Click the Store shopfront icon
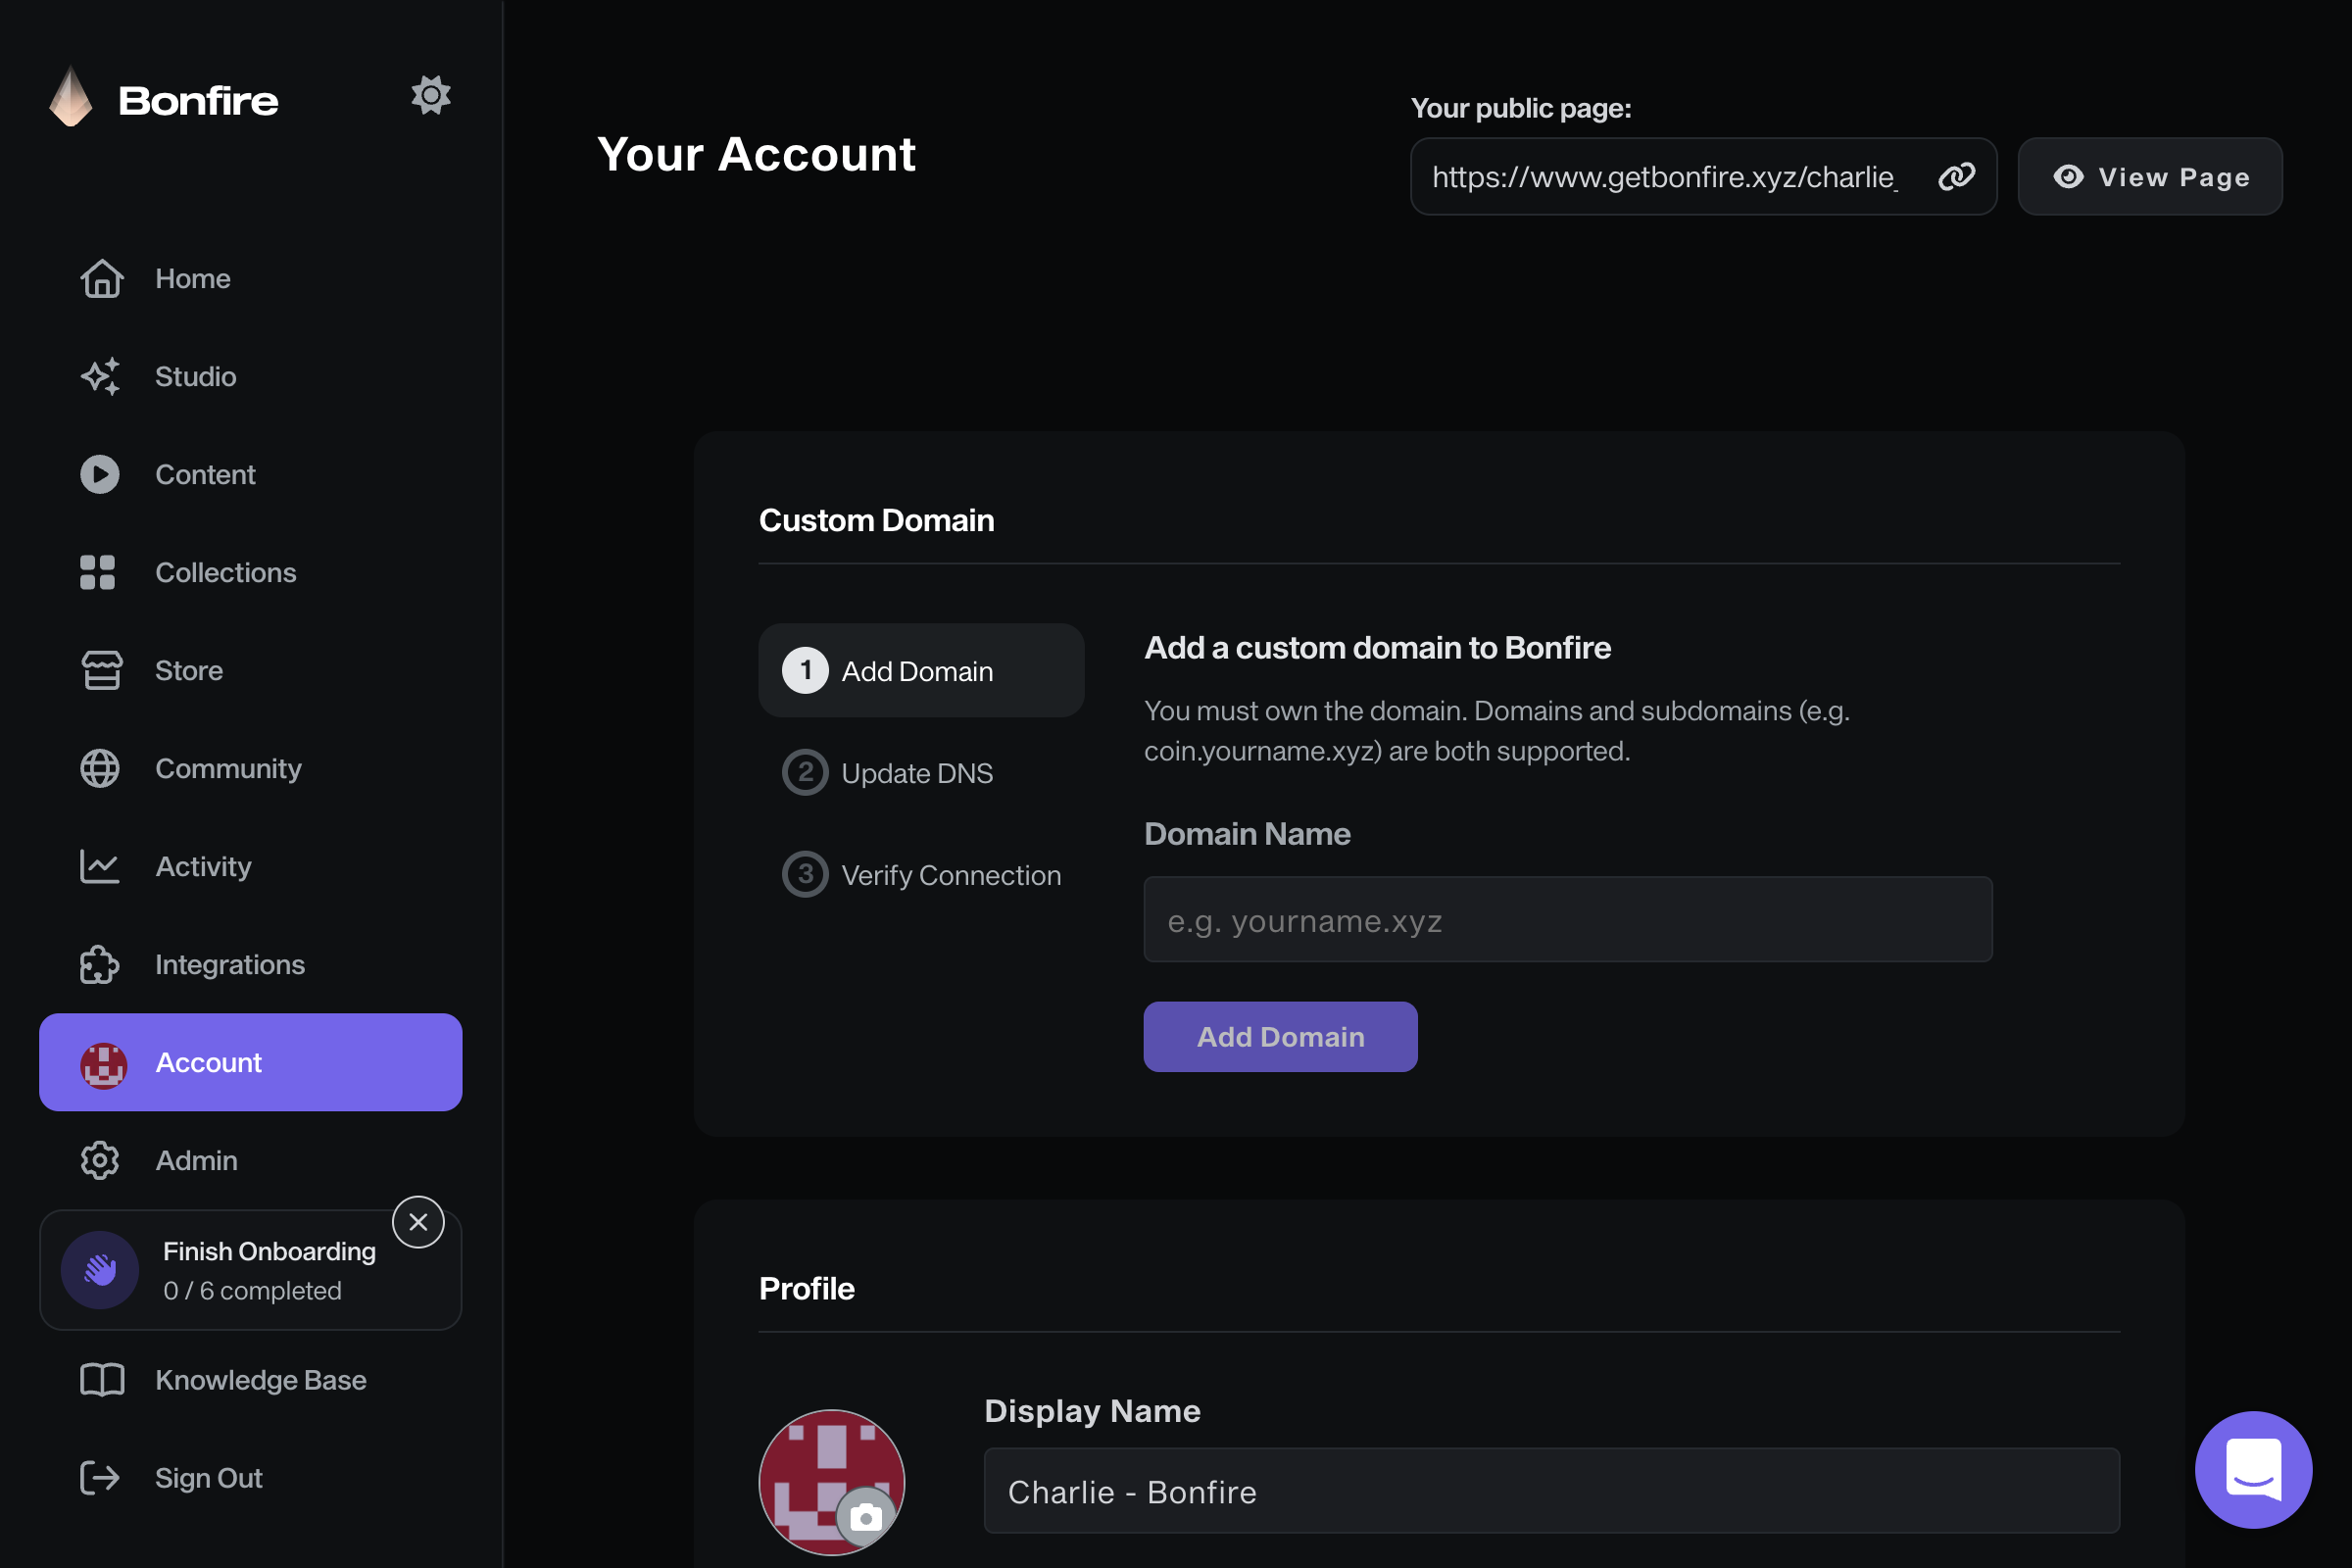The height and width of the screenshot is (1568, 2352). [x=101, y=670]
